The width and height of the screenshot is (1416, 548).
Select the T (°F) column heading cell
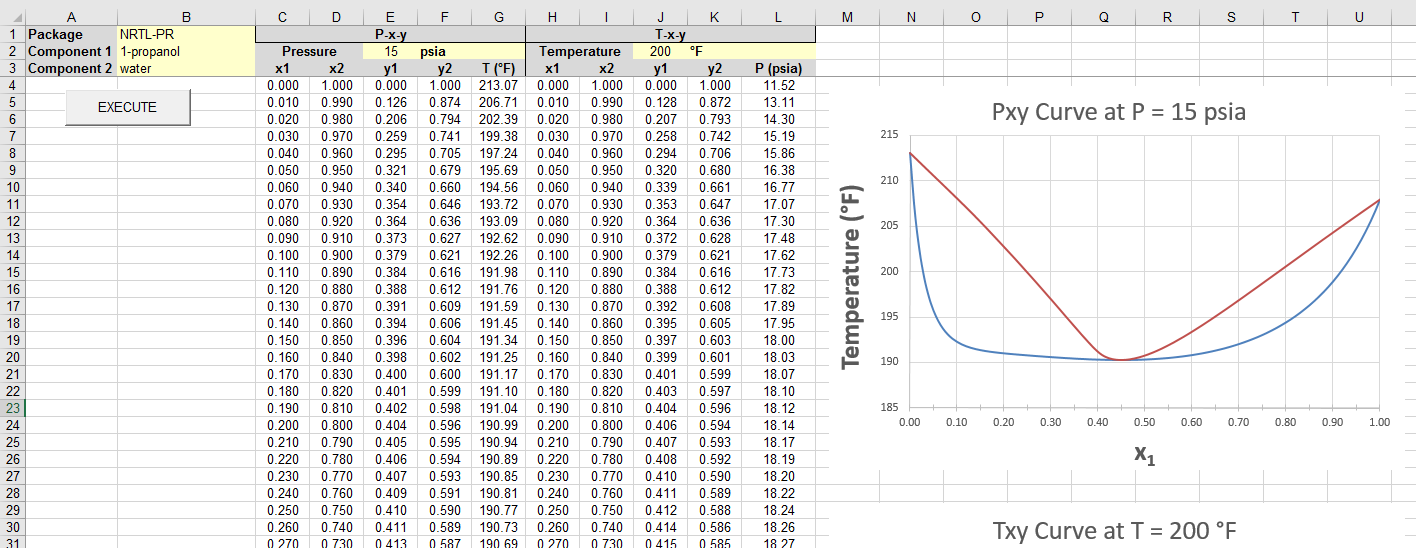pos(499,68)
